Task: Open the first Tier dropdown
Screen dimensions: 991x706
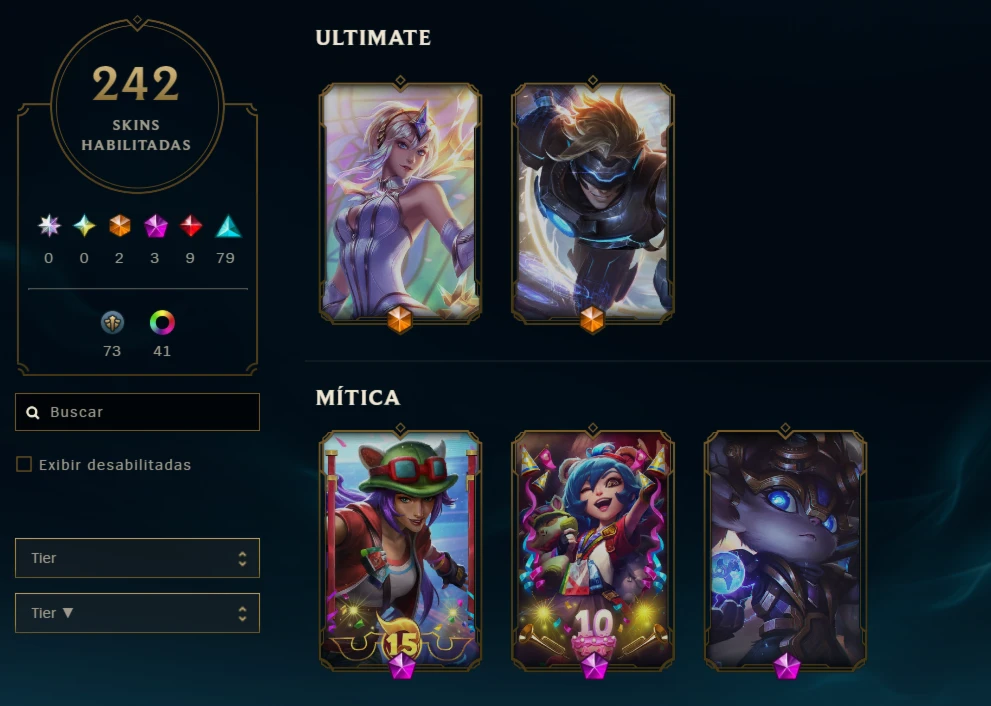Action: point(137,558)
